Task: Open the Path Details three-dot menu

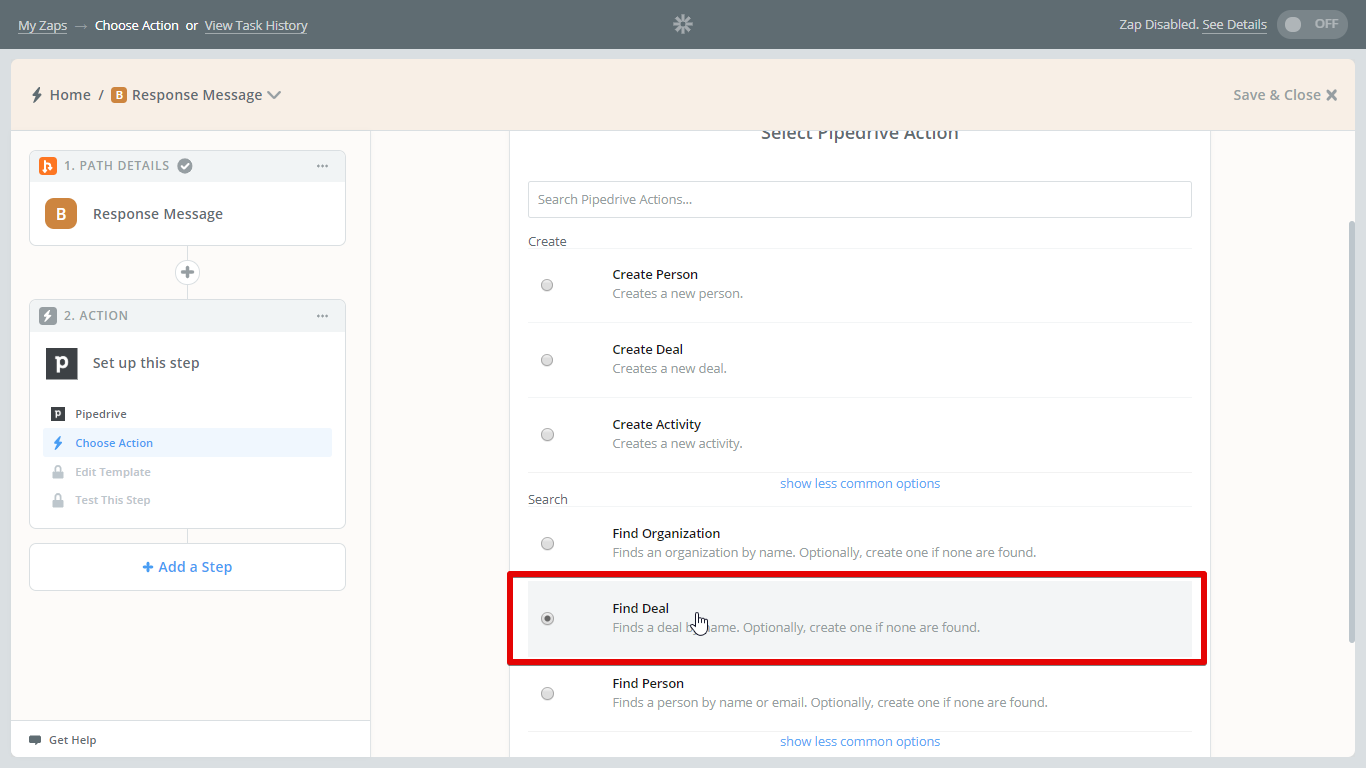Action: [x=322, y=166]
